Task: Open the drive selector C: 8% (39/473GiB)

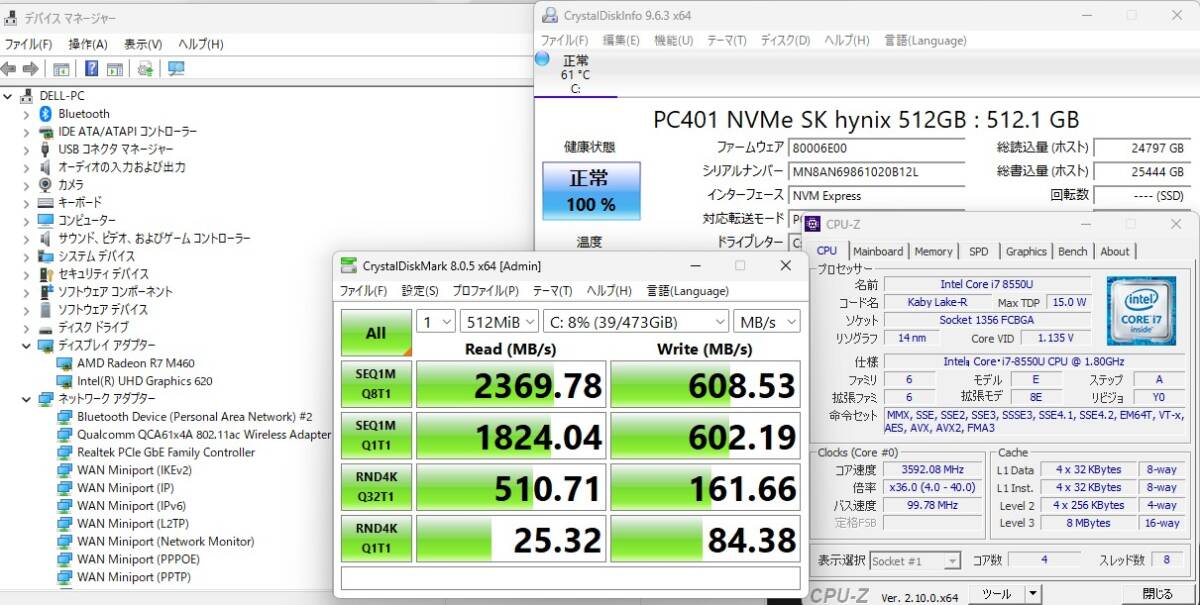Action: [x=635, y=322]
